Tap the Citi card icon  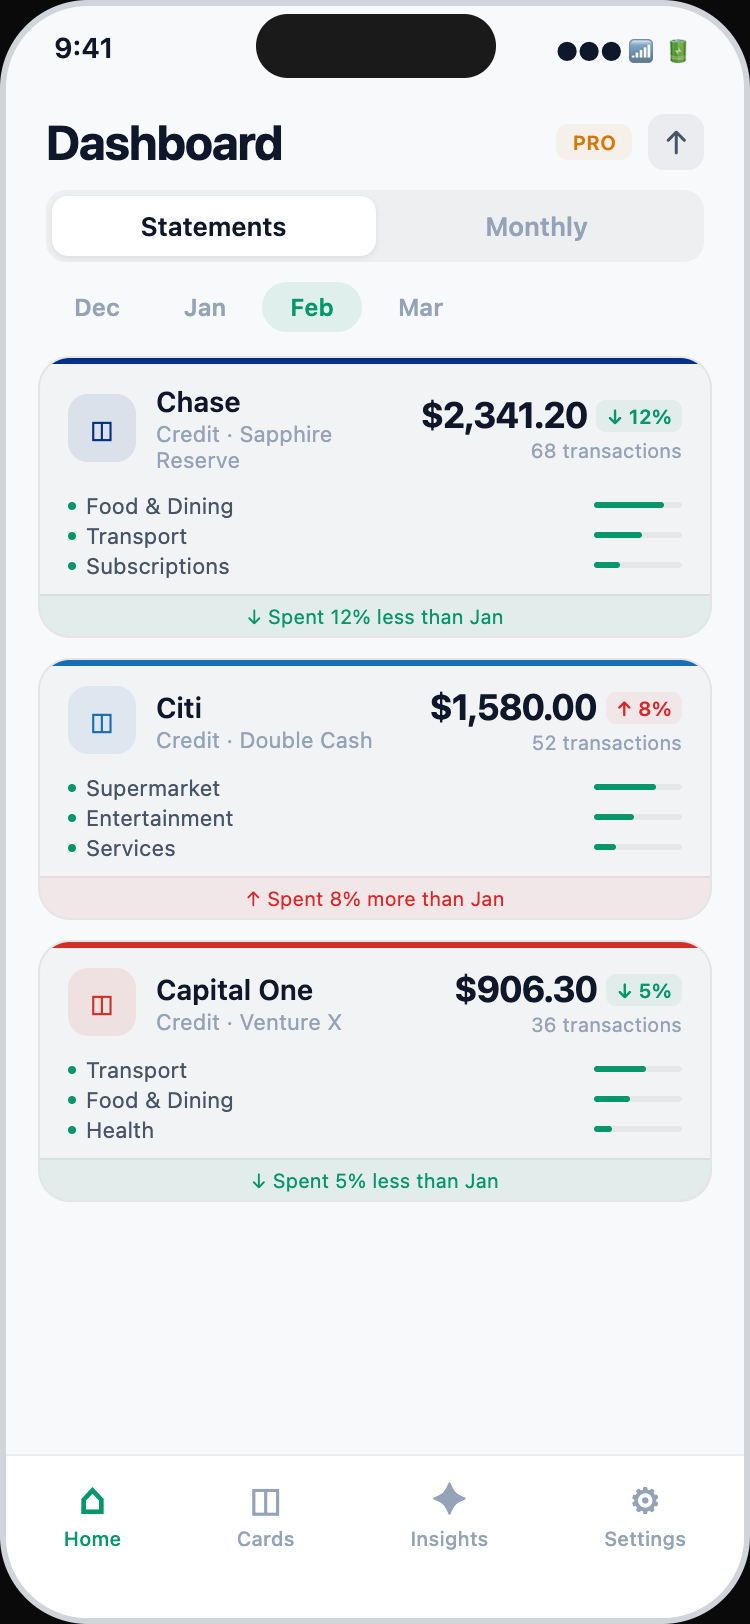point(102,721)
